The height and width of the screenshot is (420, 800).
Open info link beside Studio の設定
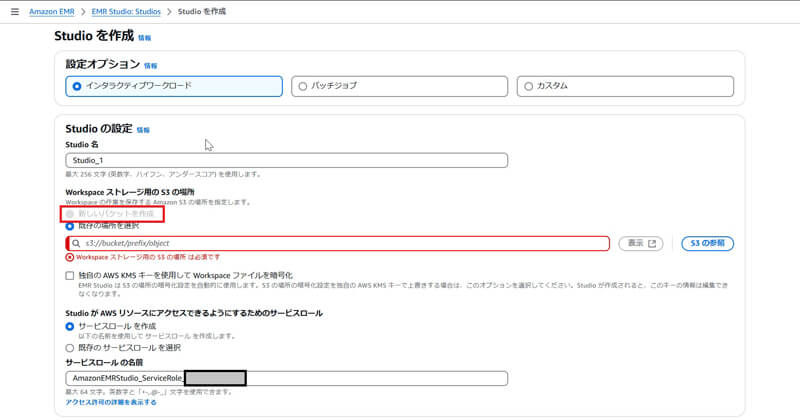click(143, 130)
